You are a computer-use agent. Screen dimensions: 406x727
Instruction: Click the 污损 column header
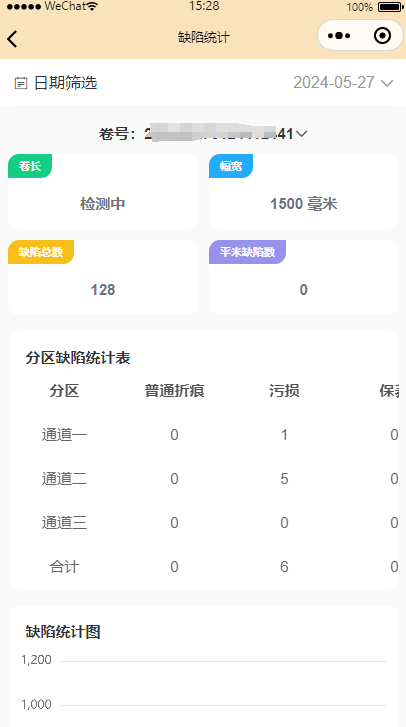[x=284, y=391]
